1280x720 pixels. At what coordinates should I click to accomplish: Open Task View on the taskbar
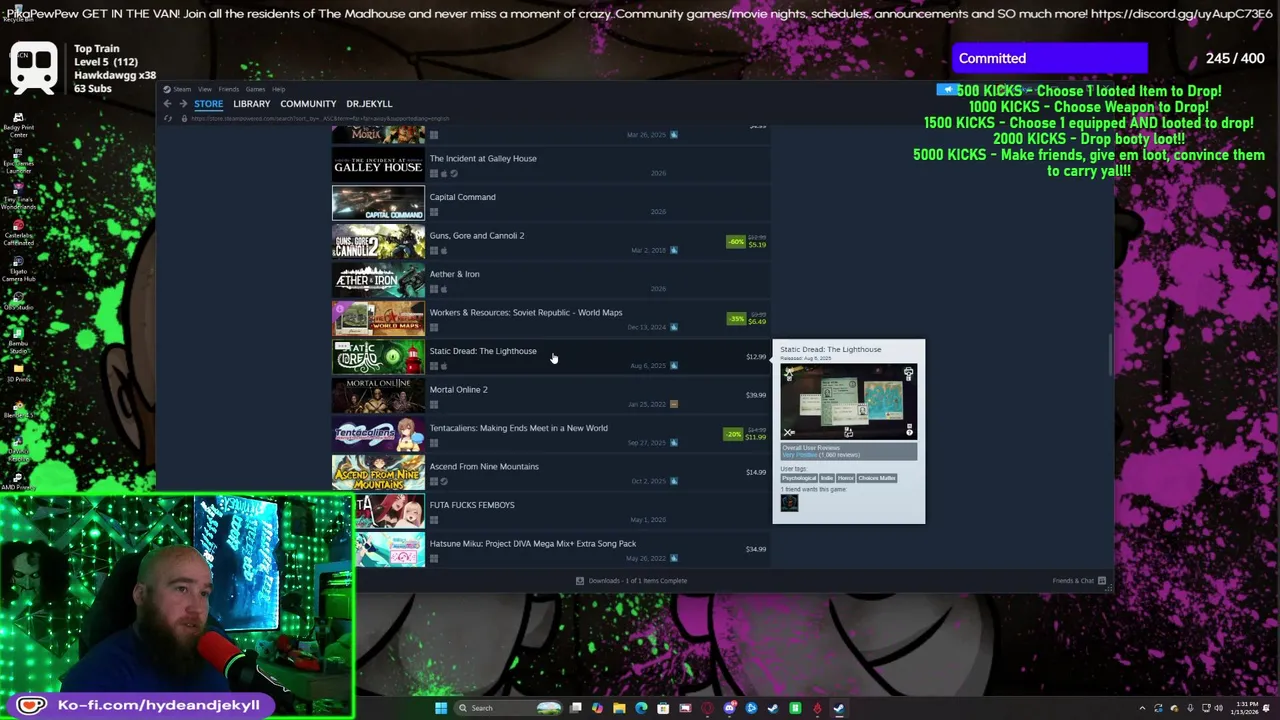click(x=576, y=708)
